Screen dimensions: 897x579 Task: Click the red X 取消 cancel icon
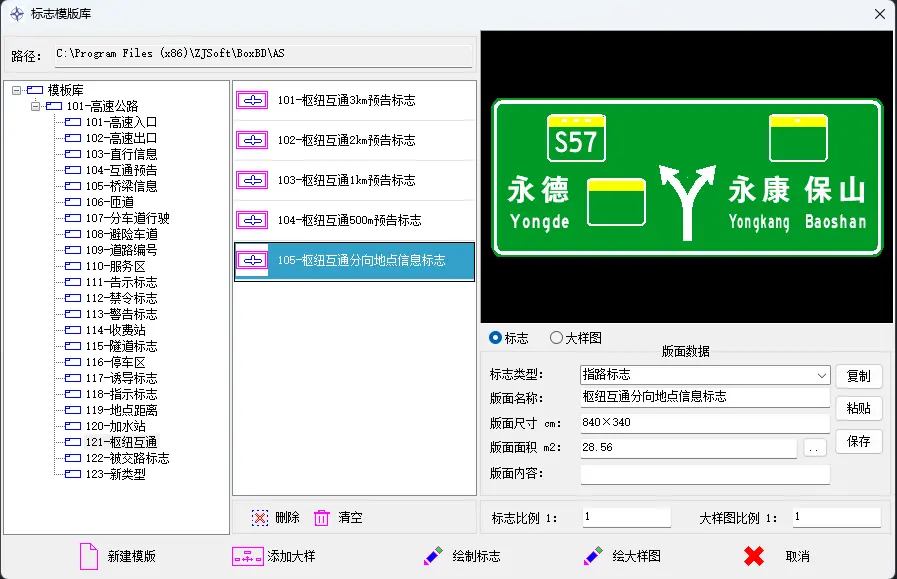(x=755, y=556)
